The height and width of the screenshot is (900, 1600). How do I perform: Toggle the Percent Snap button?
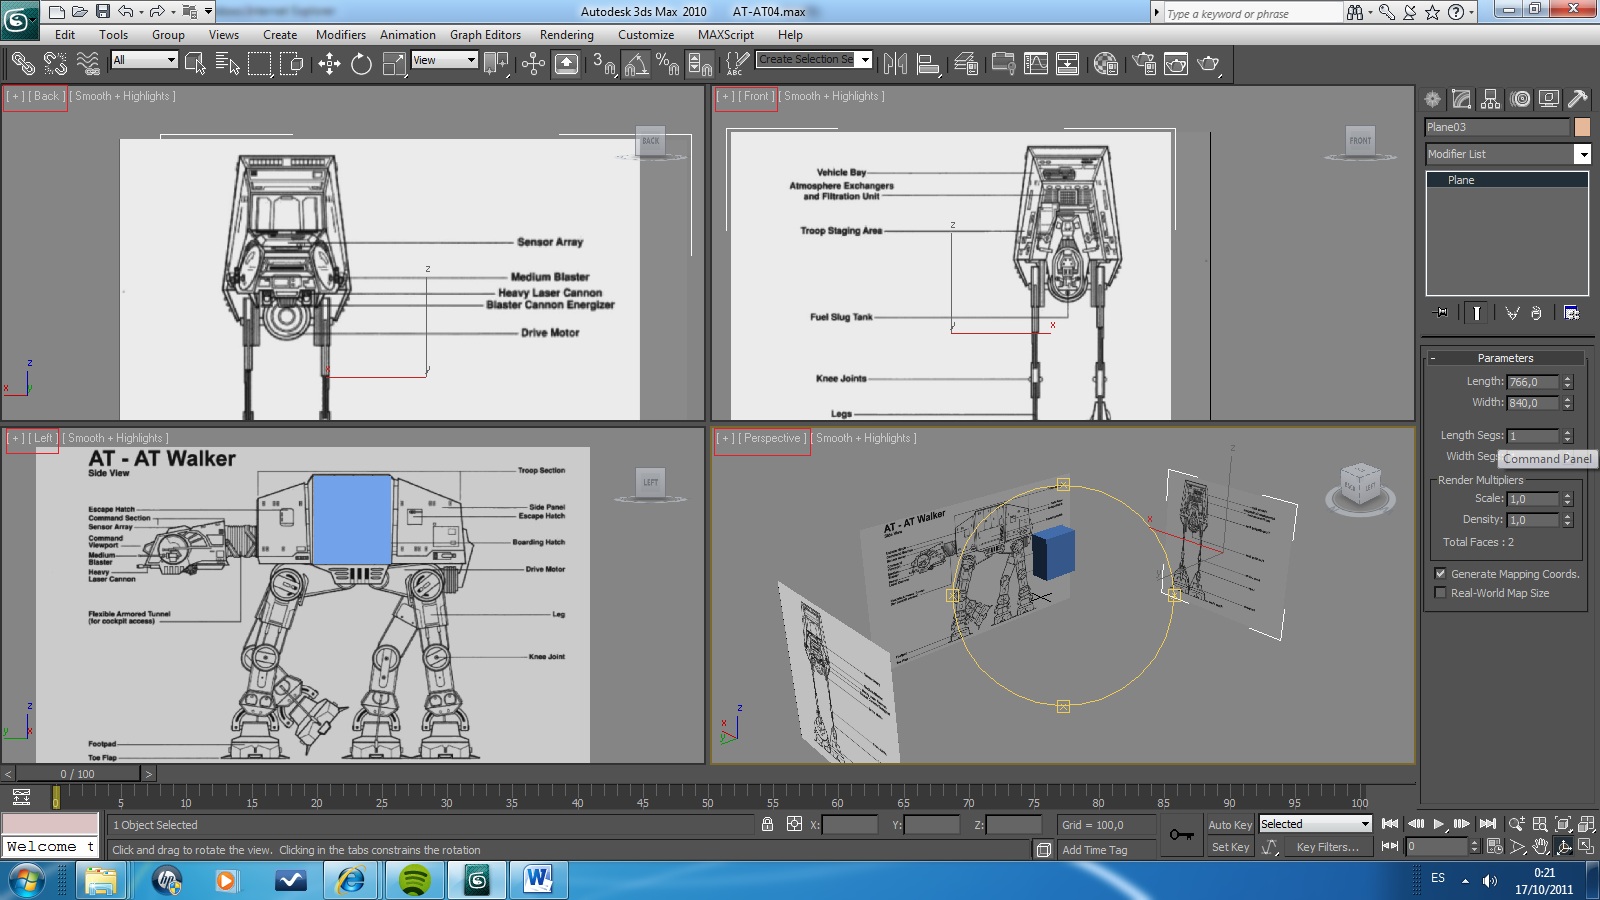point(667,64)
